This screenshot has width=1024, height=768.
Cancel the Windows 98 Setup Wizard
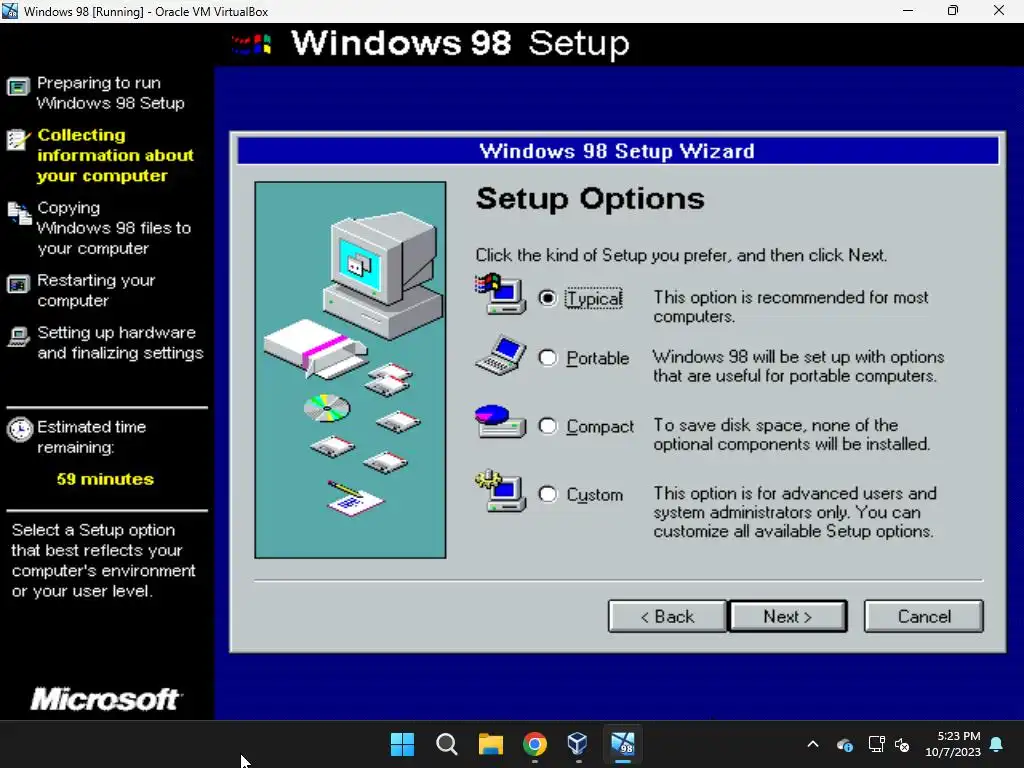coord(923,616)
